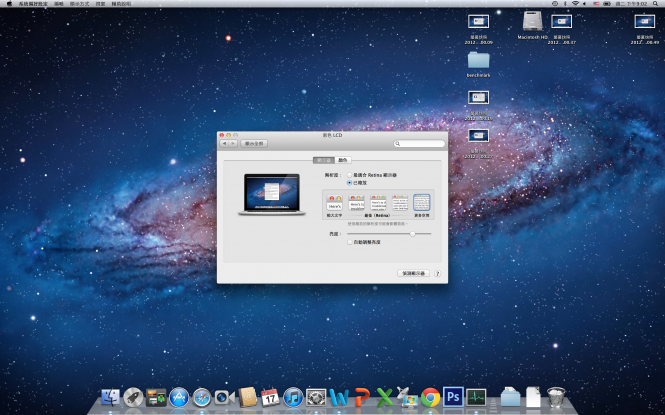Screen dimensions: 665x415
Task: Select desktop screenshot file ending 09.27
Action: coord(478,136)
